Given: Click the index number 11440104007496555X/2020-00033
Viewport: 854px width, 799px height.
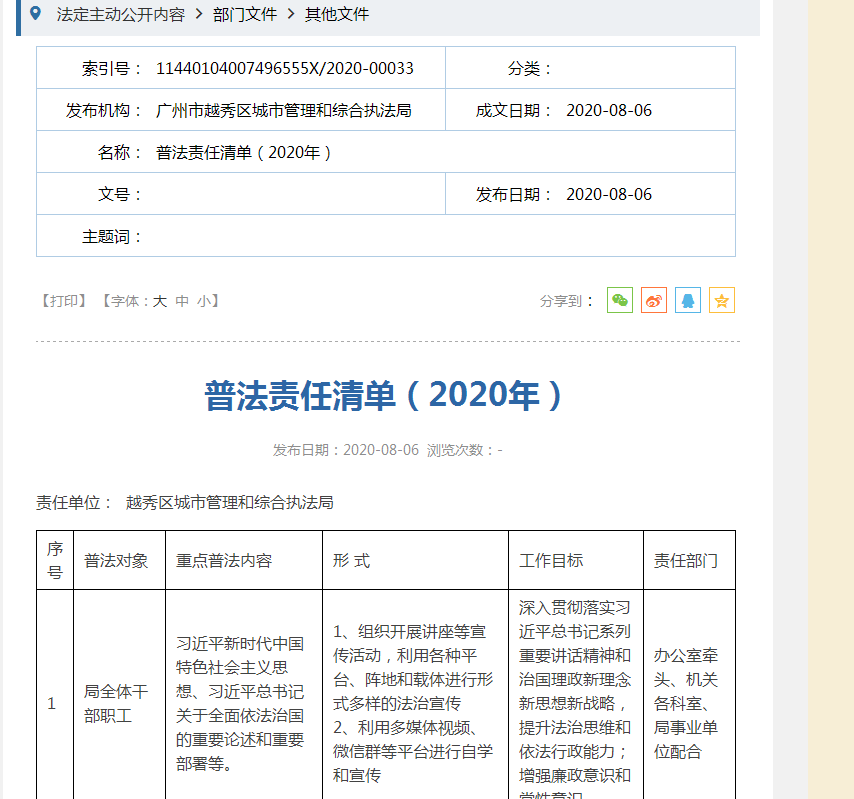Looking at the screenshot, I should (285, 68).
